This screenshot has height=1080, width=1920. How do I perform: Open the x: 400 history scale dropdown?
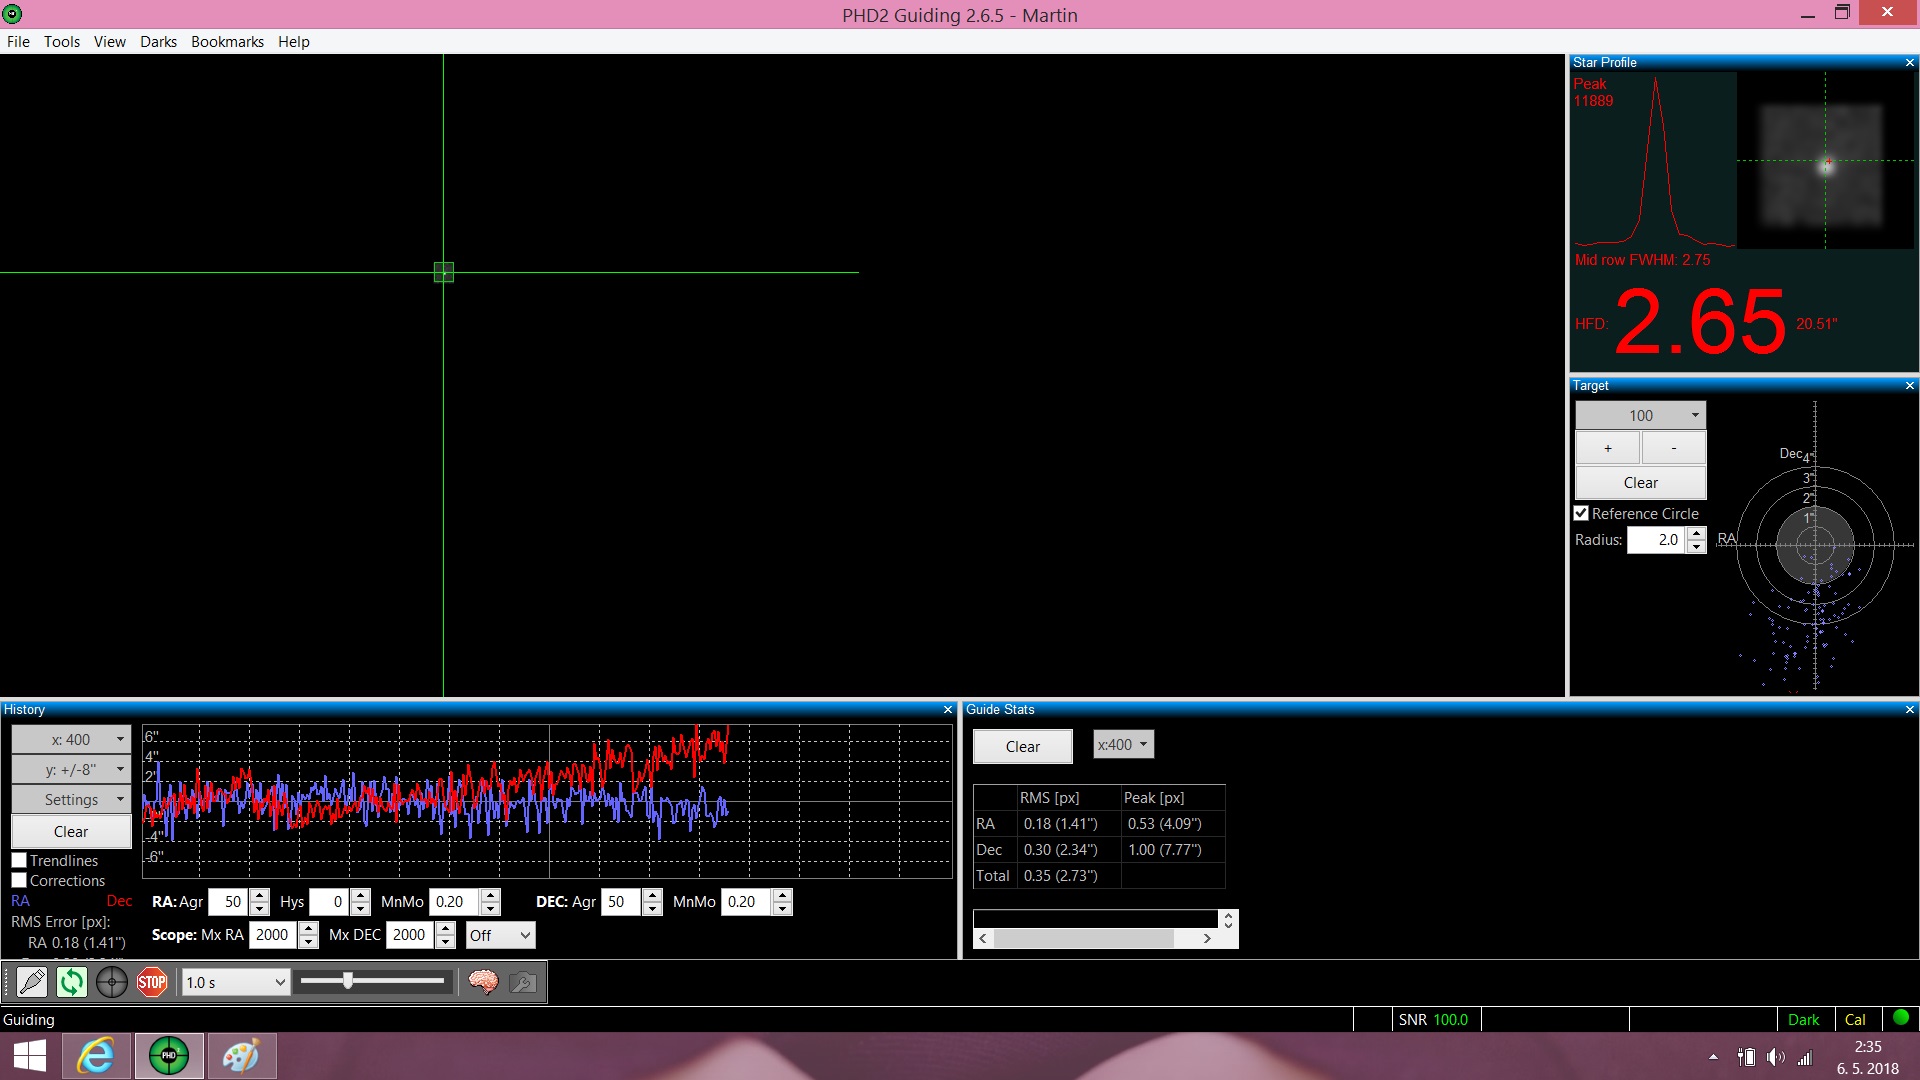(71, 740)
